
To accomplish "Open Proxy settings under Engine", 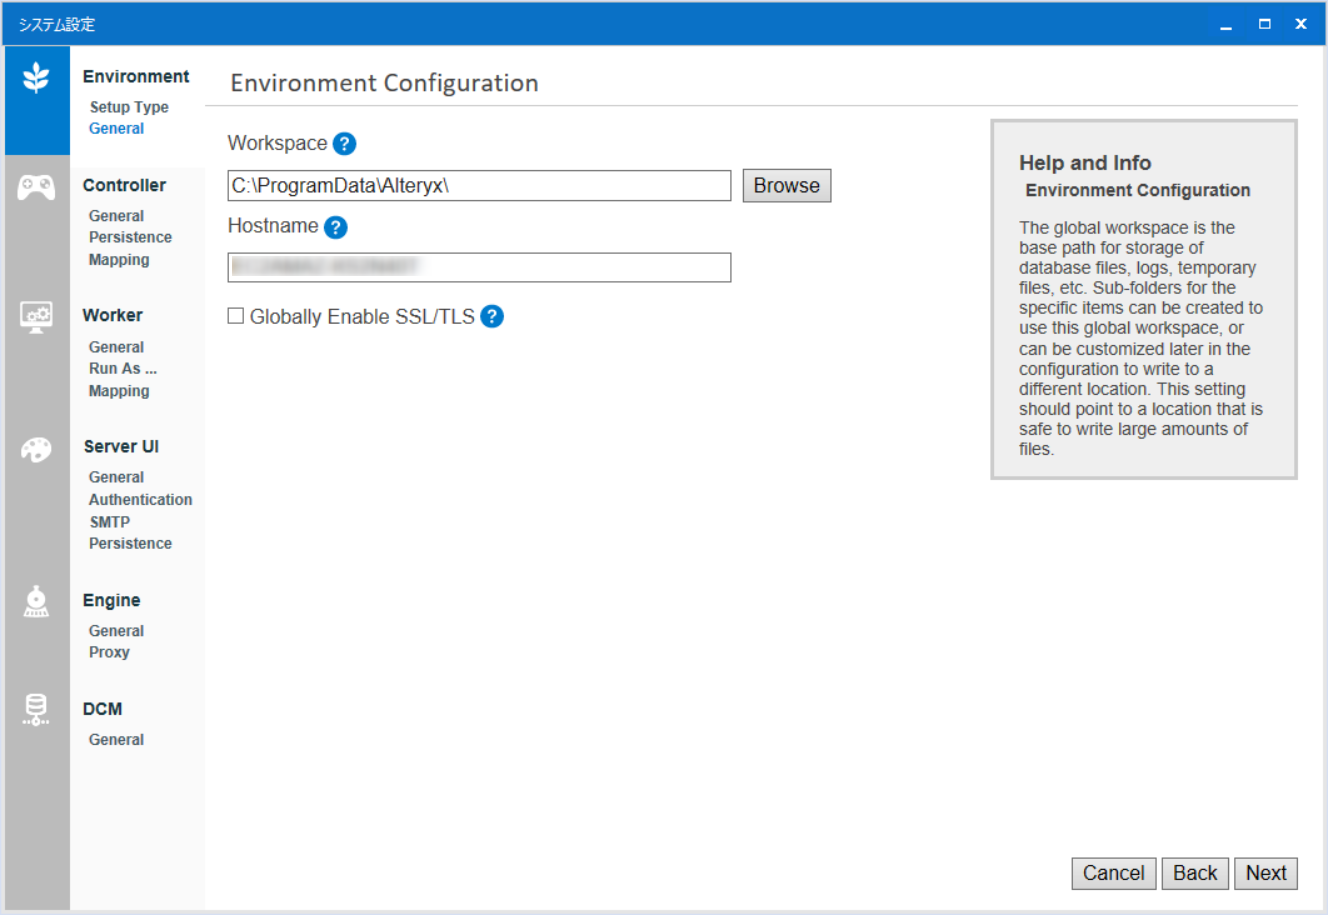I will 109,652.
